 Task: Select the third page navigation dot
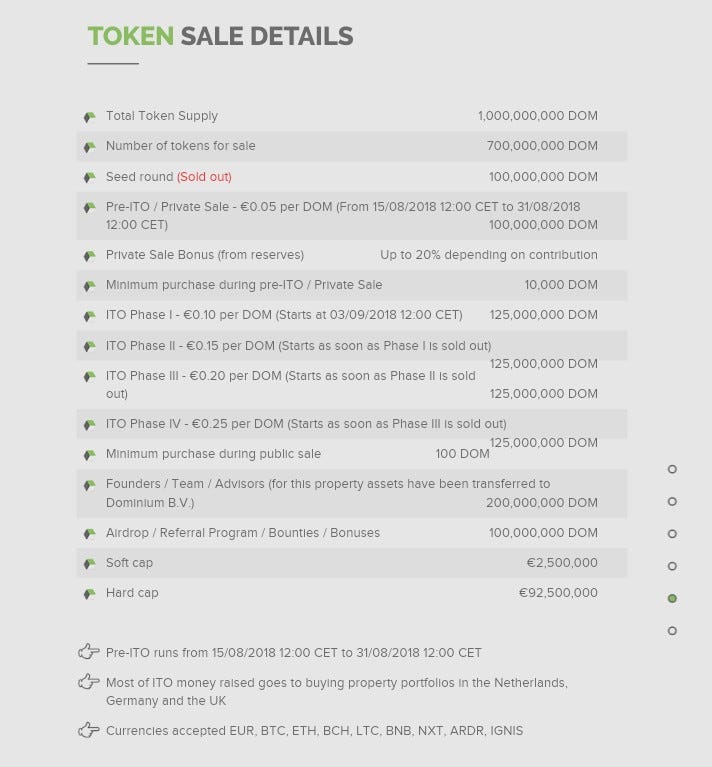(x=672, y=534)
